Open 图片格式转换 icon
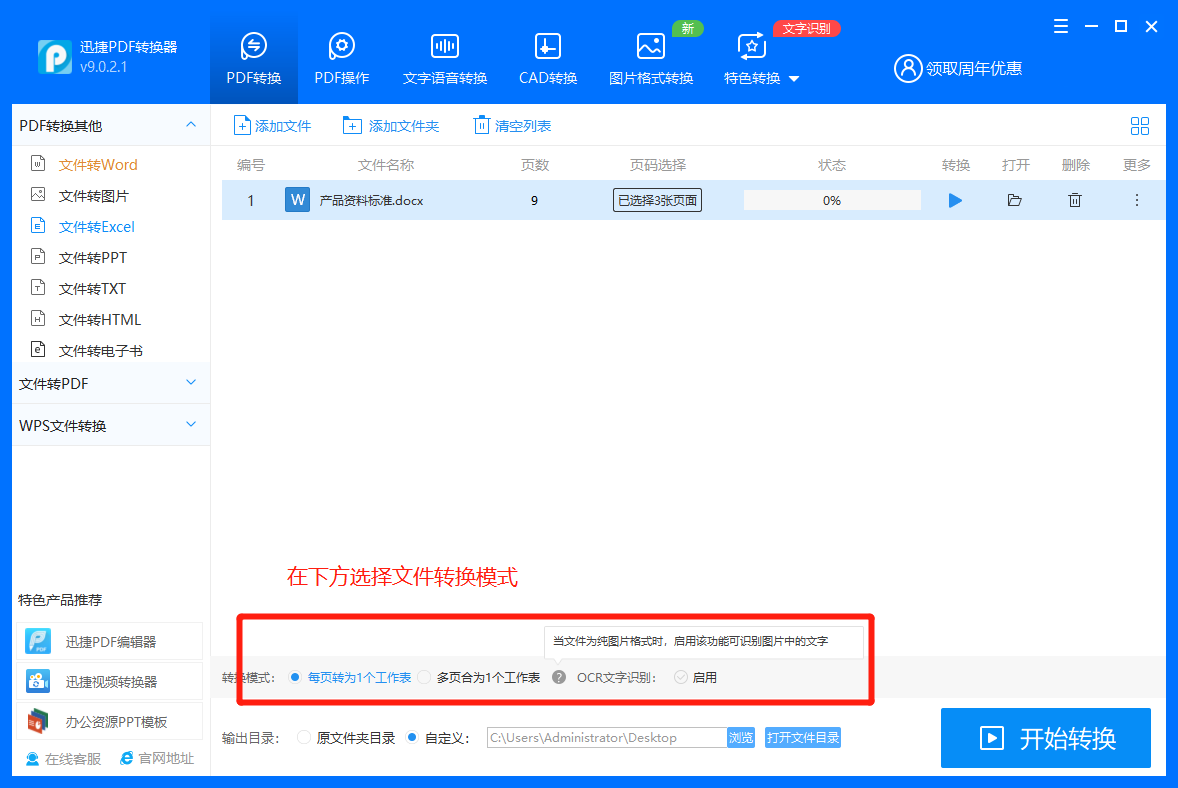The image size is (1178, 788). pyautogui.click(x=651, y=47)
